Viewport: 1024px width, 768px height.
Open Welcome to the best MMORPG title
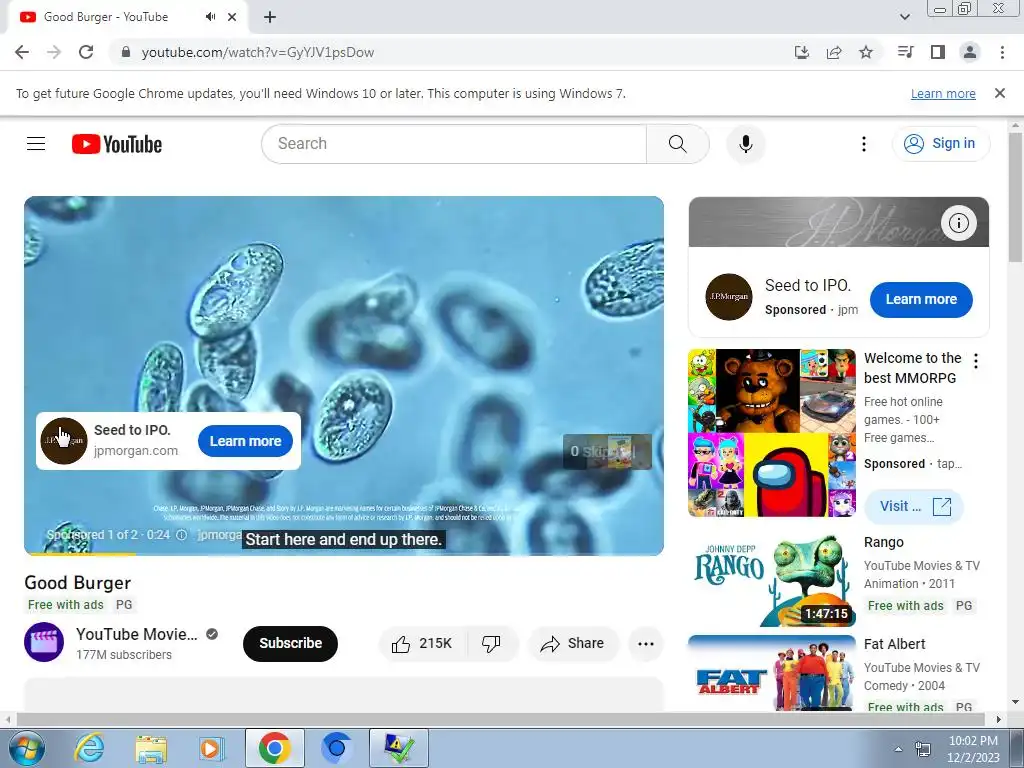click(x=912, y=368)
